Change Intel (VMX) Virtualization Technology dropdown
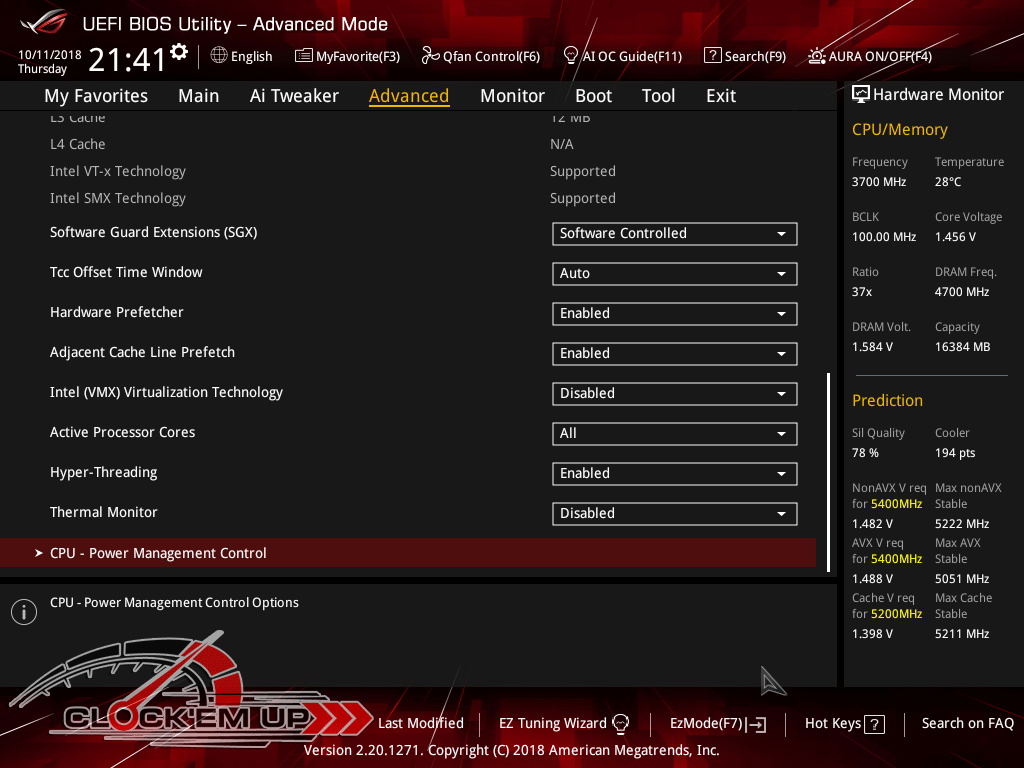 click(674, 394)
